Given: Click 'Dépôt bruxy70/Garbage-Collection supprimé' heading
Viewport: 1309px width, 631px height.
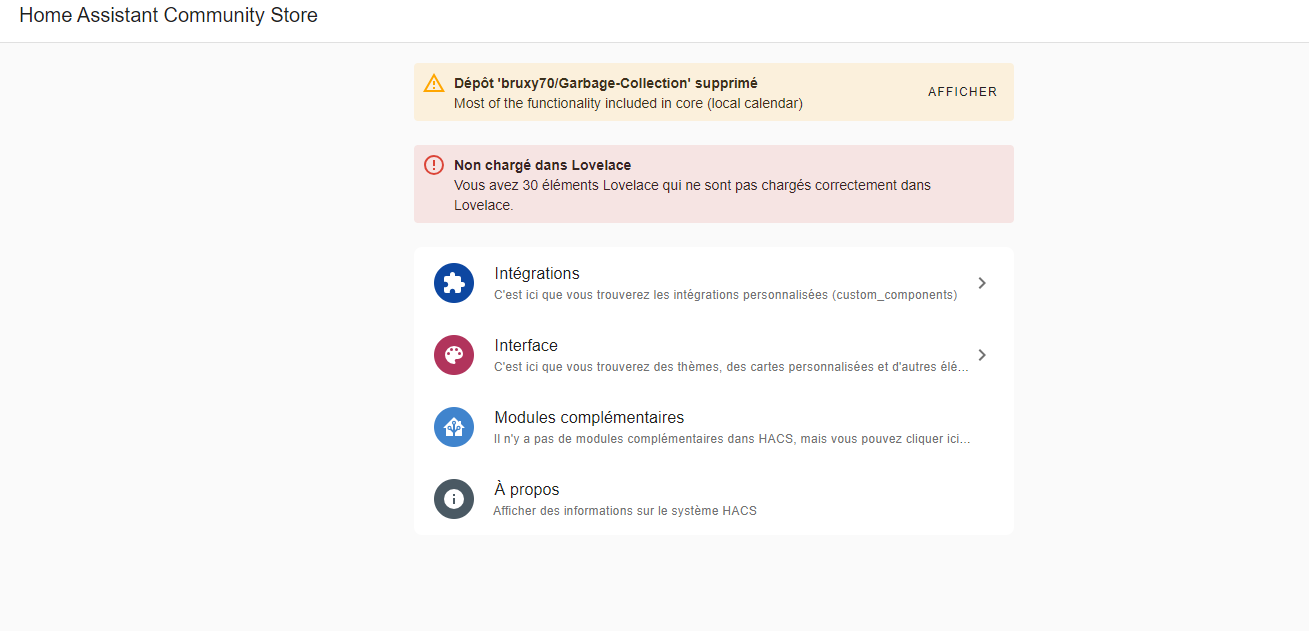Looking at the screenshot, I should point(606,84).
